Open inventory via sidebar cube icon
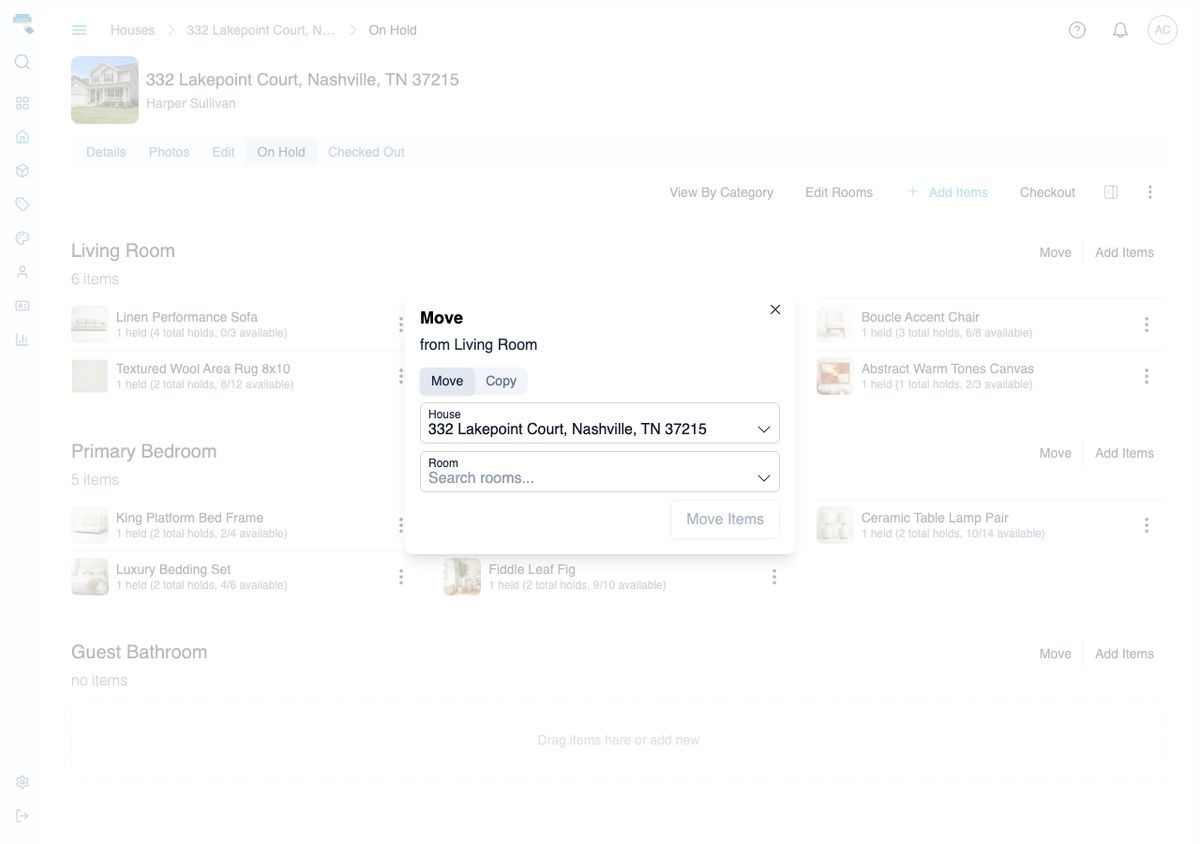Screen dimensions: 1200x844 click(22, 171)
